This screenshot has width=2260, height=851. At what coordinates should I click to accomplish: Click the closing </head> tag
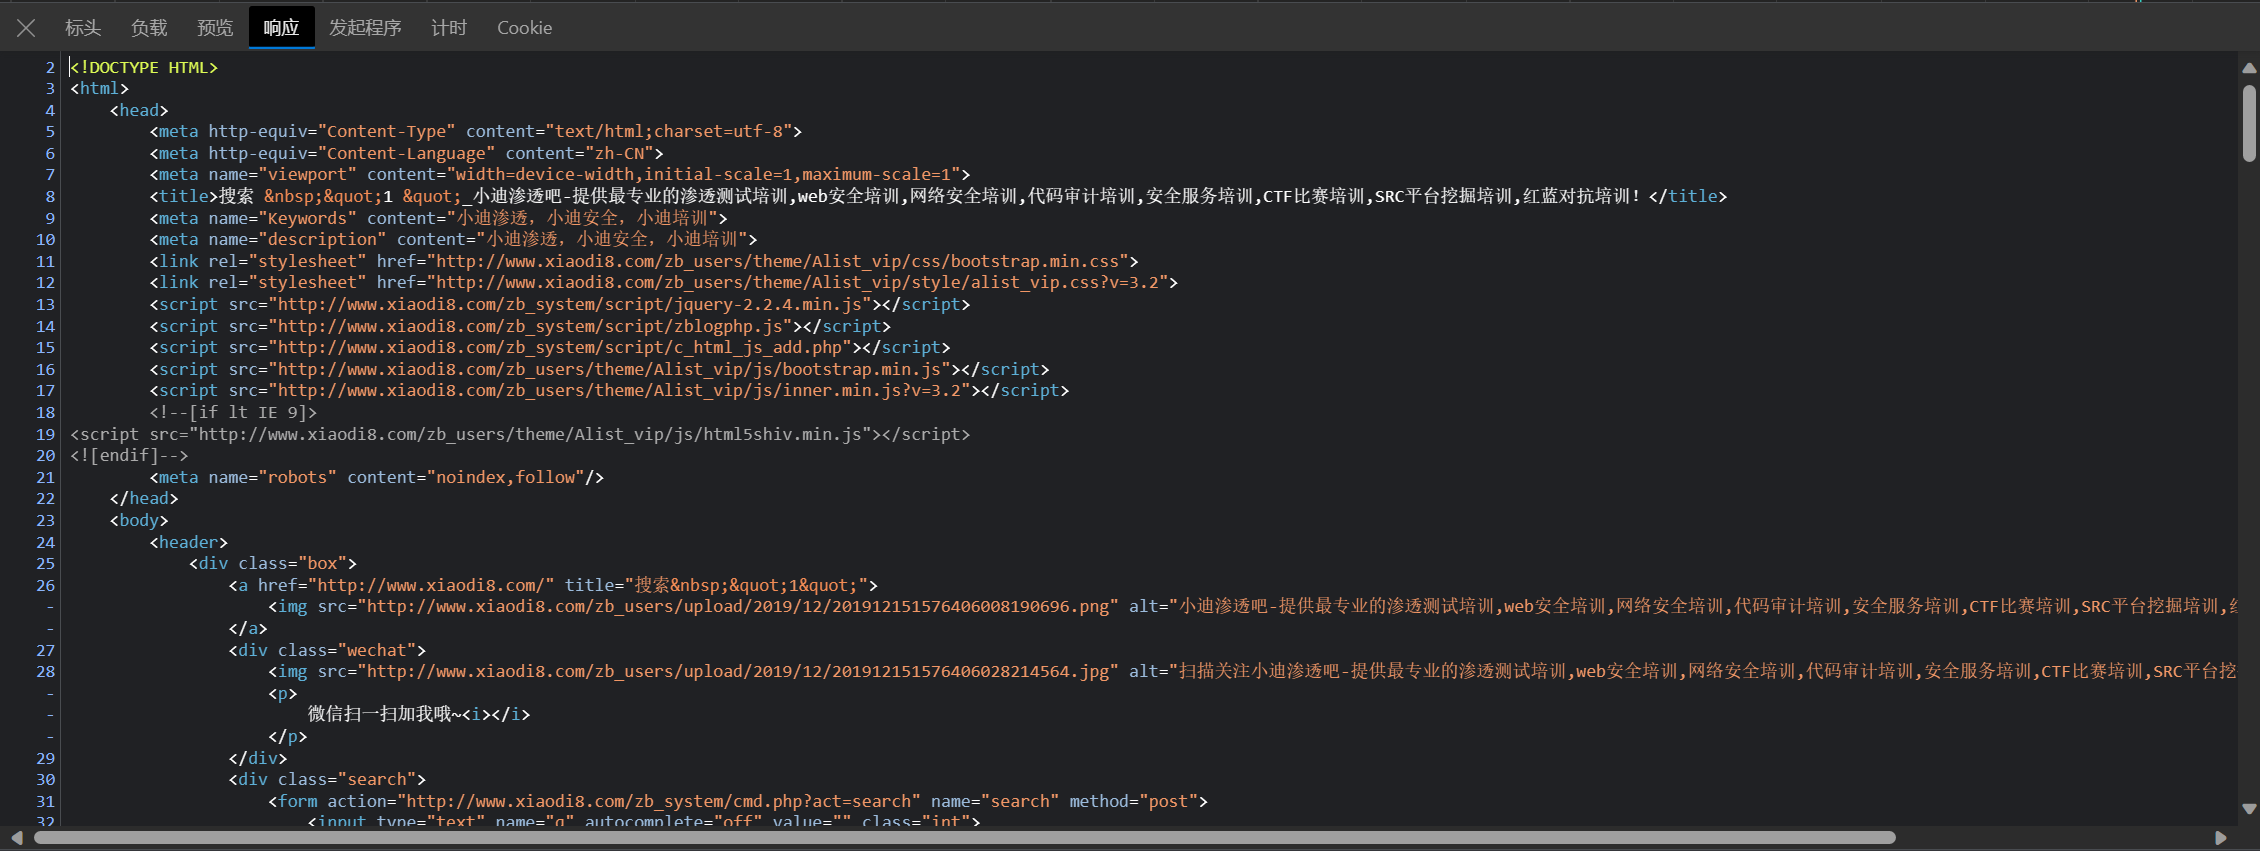[144, 498]
